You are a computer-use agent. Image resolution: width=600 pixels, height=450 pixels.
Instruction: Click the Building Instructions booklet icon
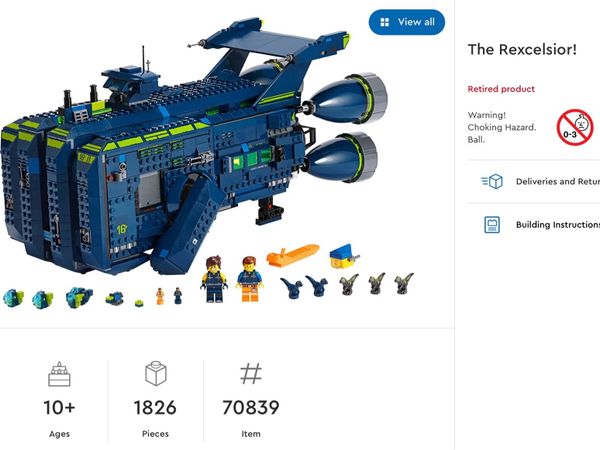(x=492, y=224)
